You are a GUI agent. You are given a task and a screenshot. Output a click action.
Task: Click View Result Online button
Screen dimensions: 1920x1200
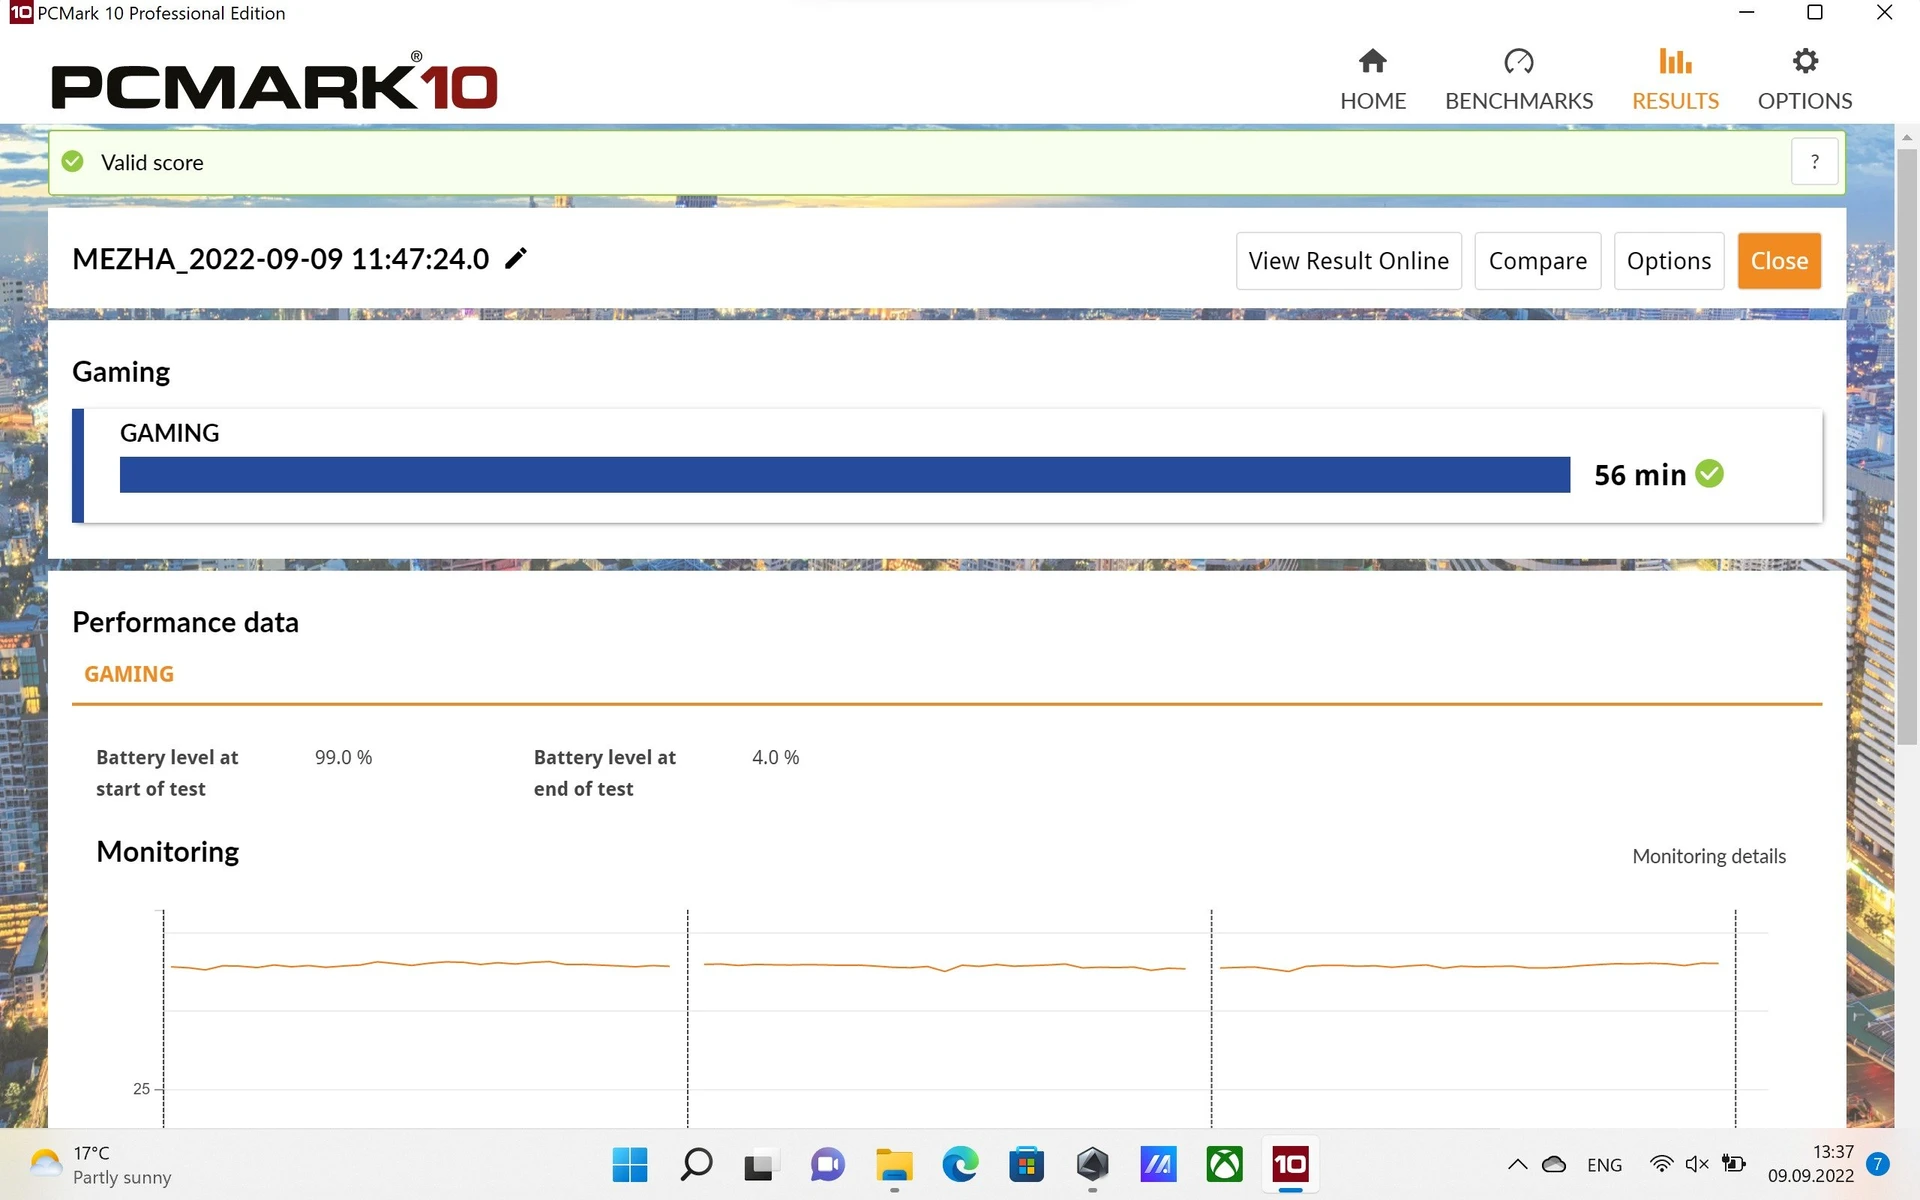[x=1348, y=261]
